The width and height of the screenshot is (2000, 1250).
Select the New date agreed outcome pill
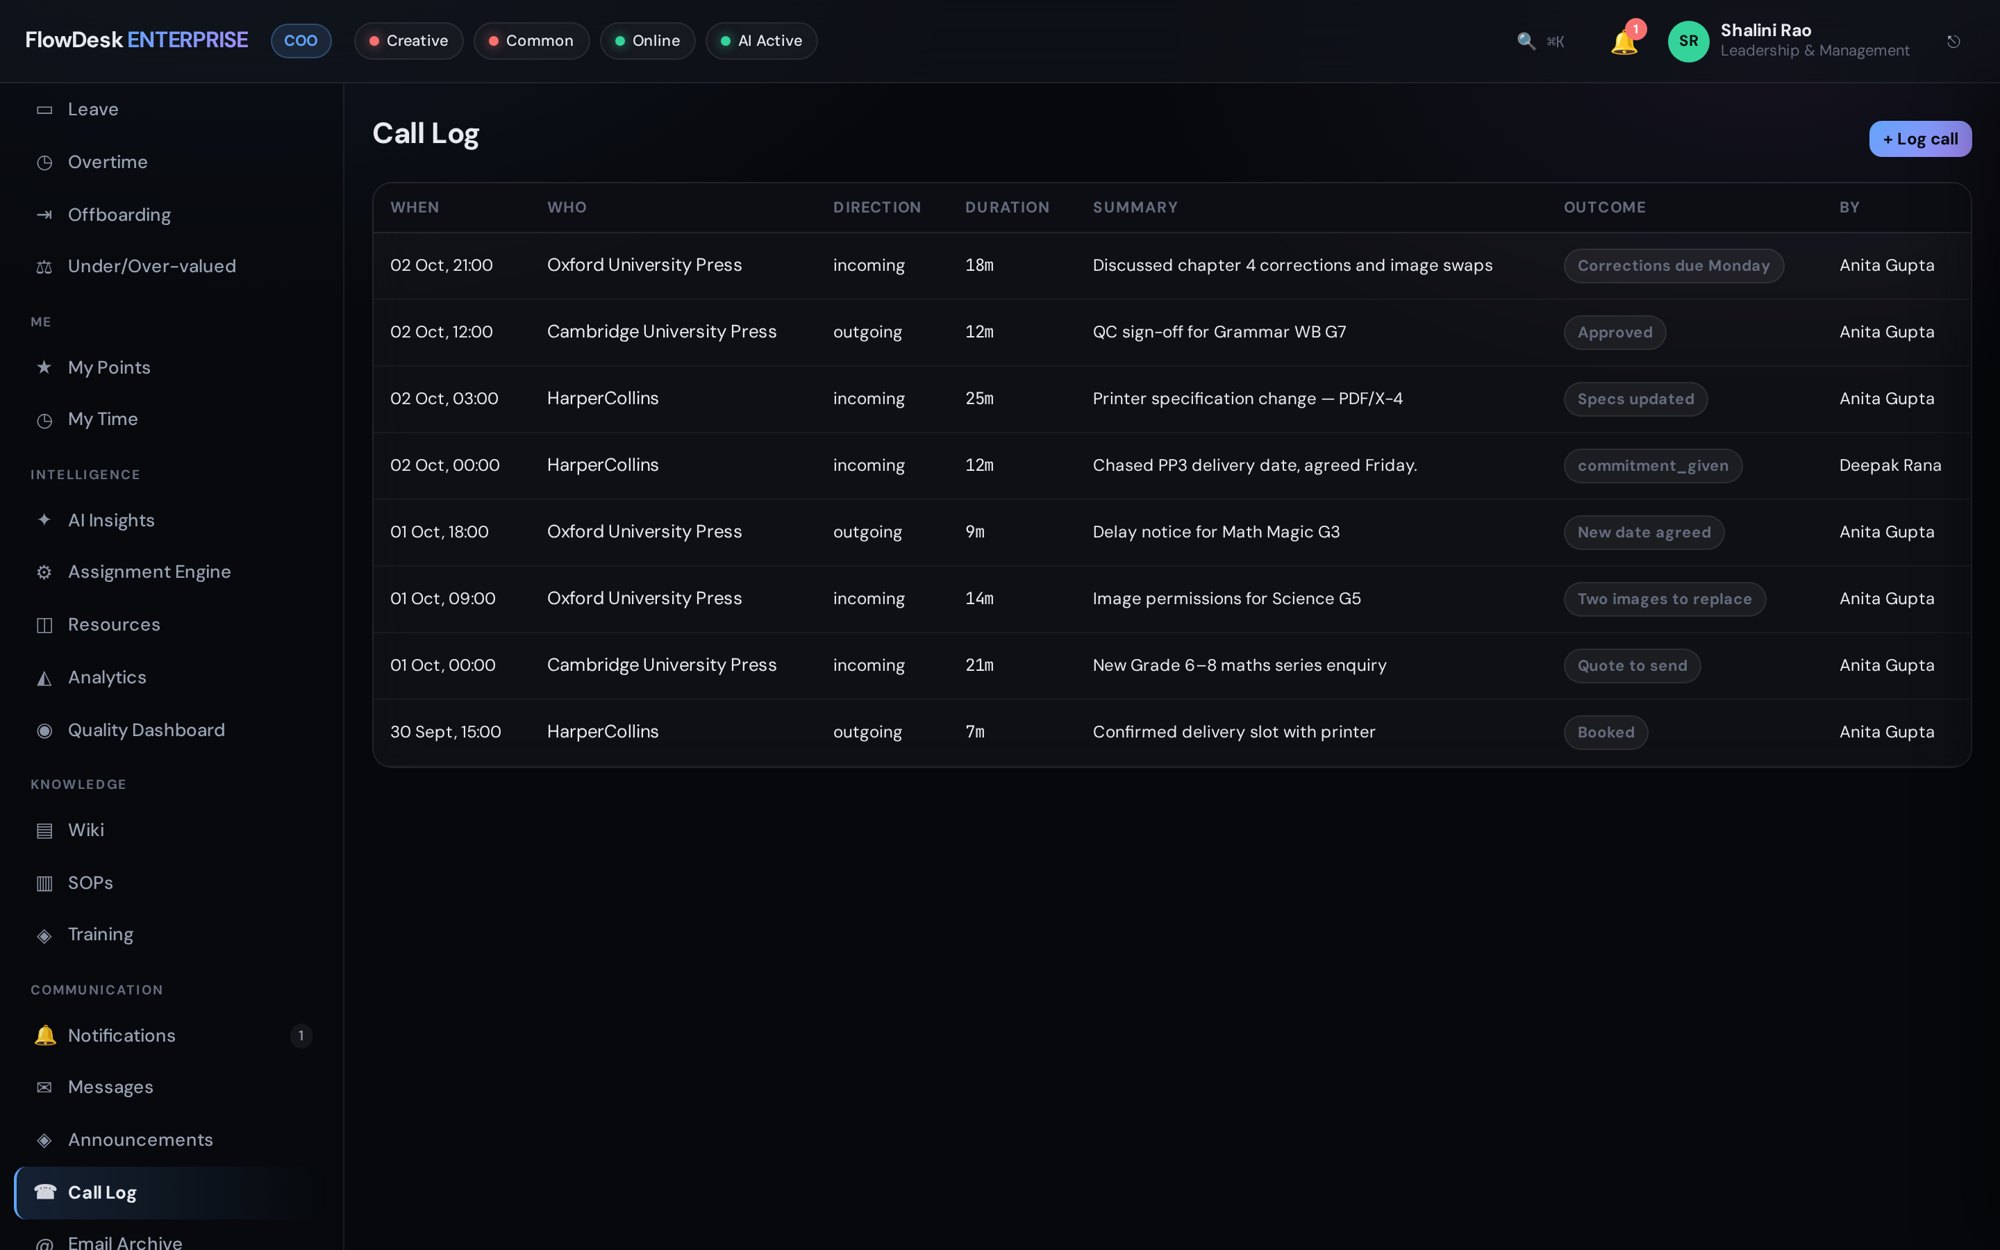click(1644, 533)
